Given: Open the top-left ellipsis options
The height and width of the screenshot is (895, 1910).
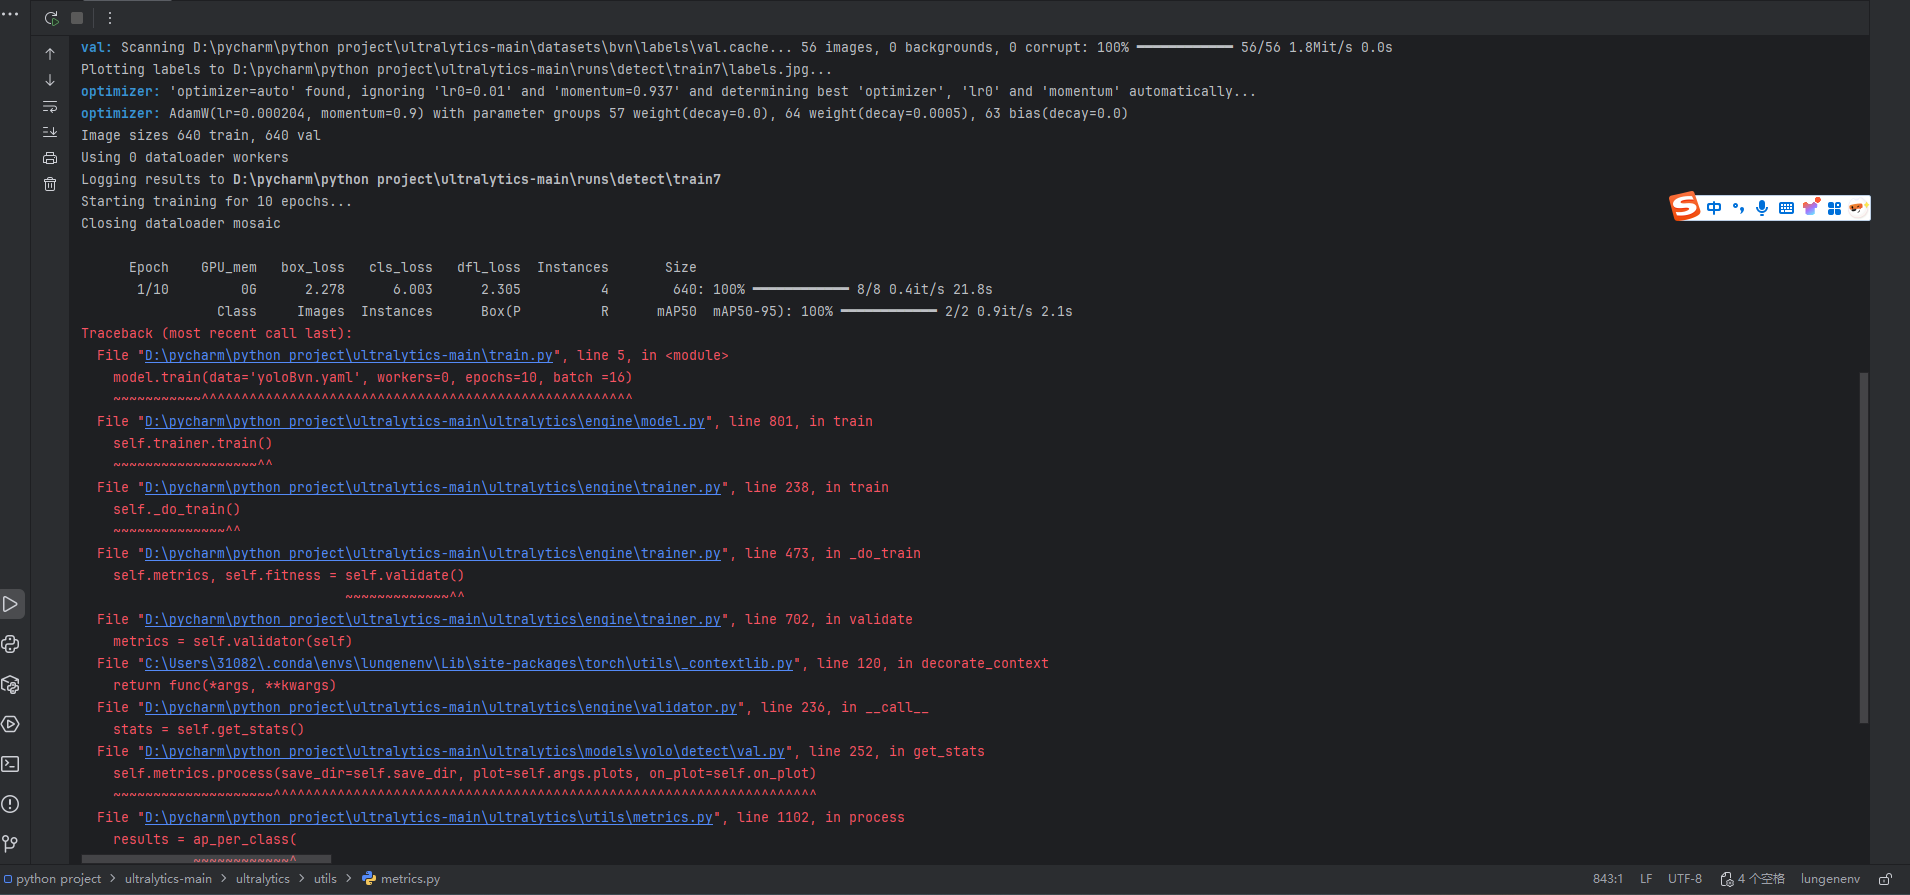Looking at the screenshot, I should pos(10,14).
